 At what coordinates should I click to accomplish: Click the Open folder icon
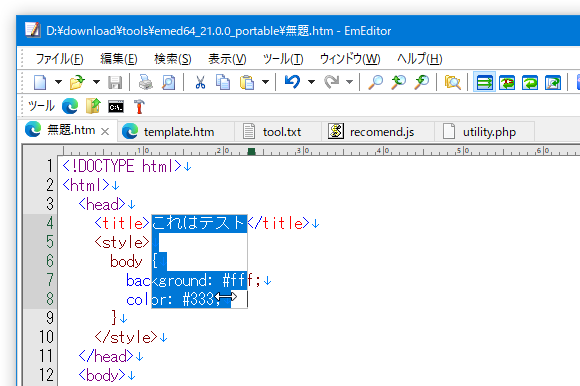[77, 82]
